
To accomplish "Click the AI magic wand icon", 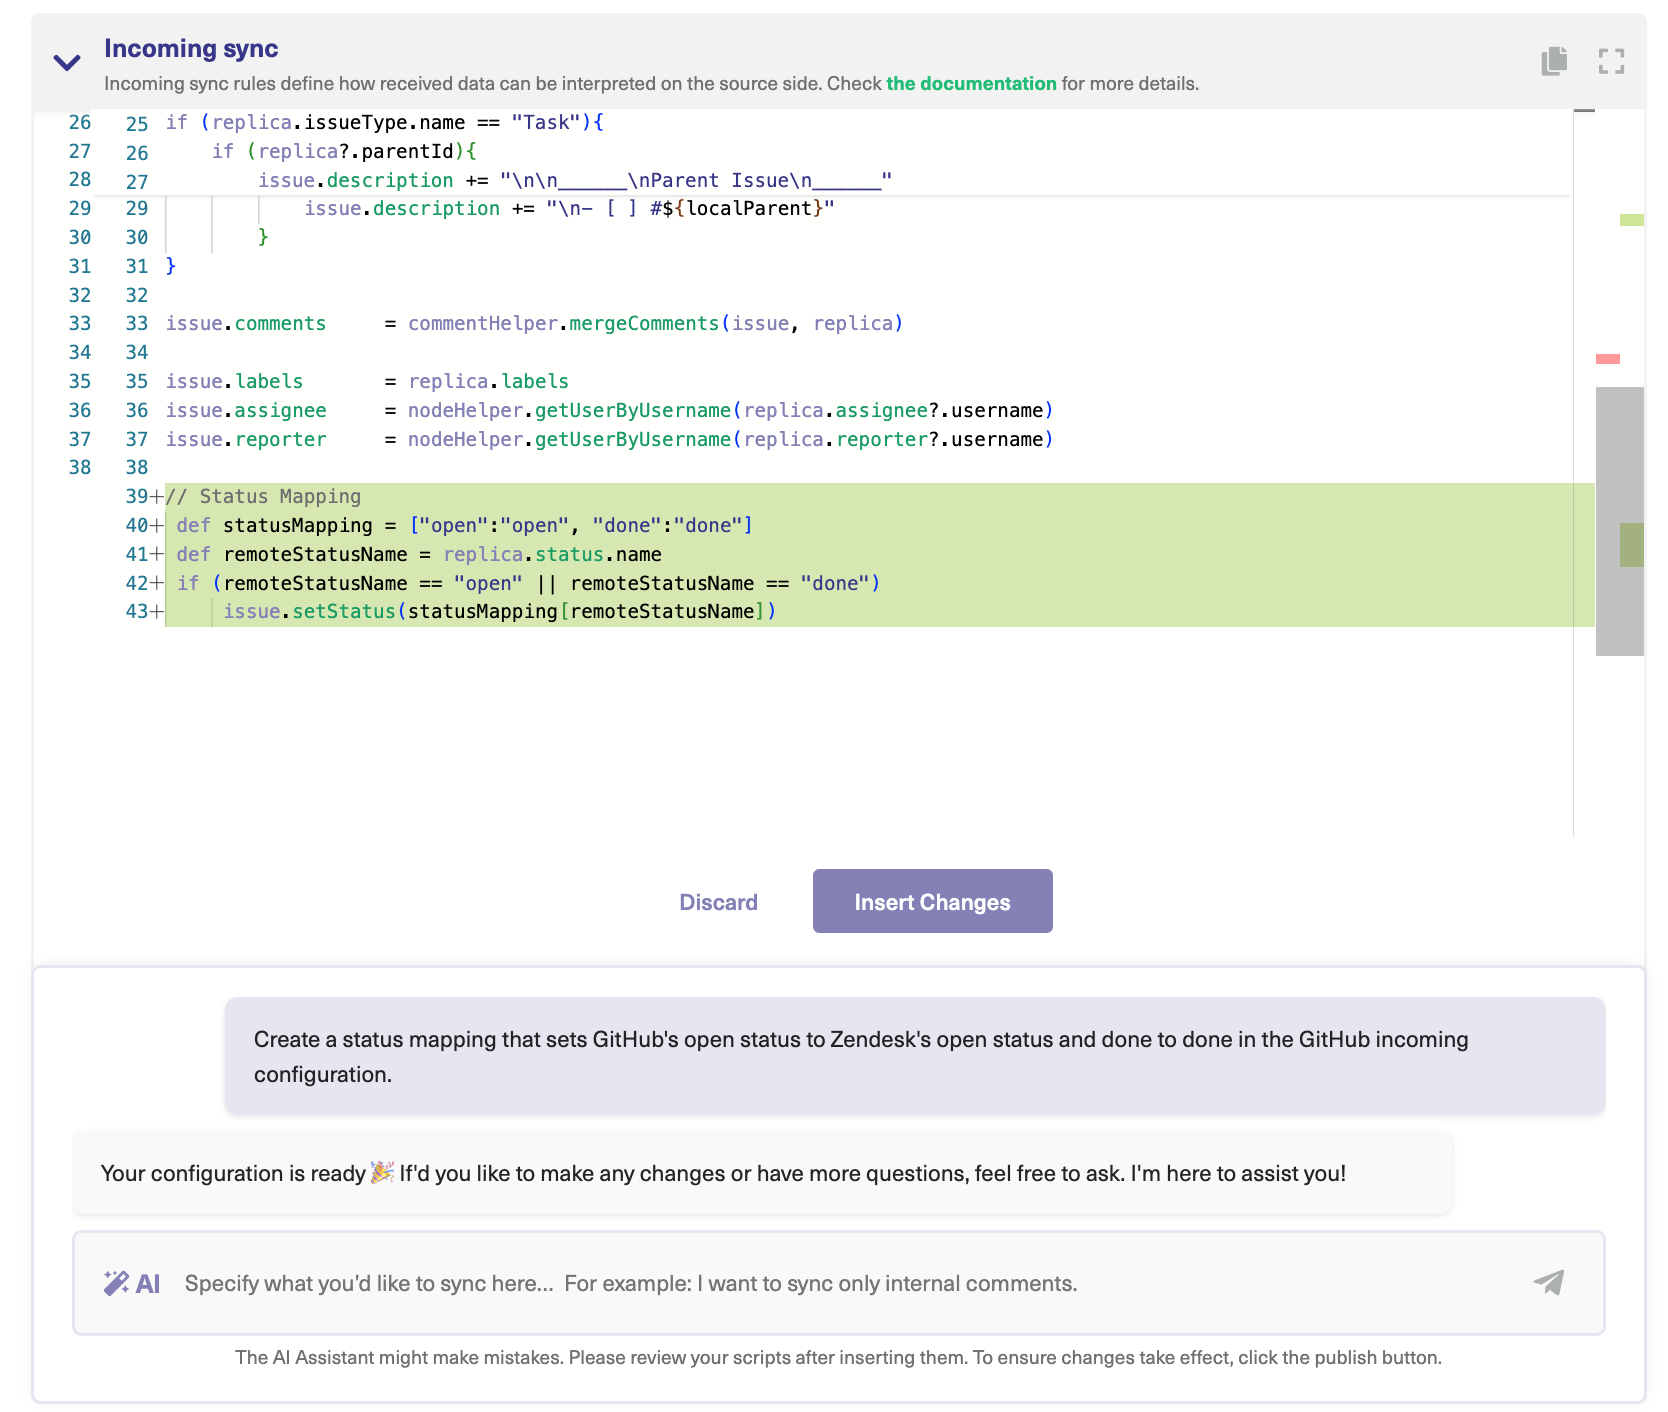I will 116,1283.
